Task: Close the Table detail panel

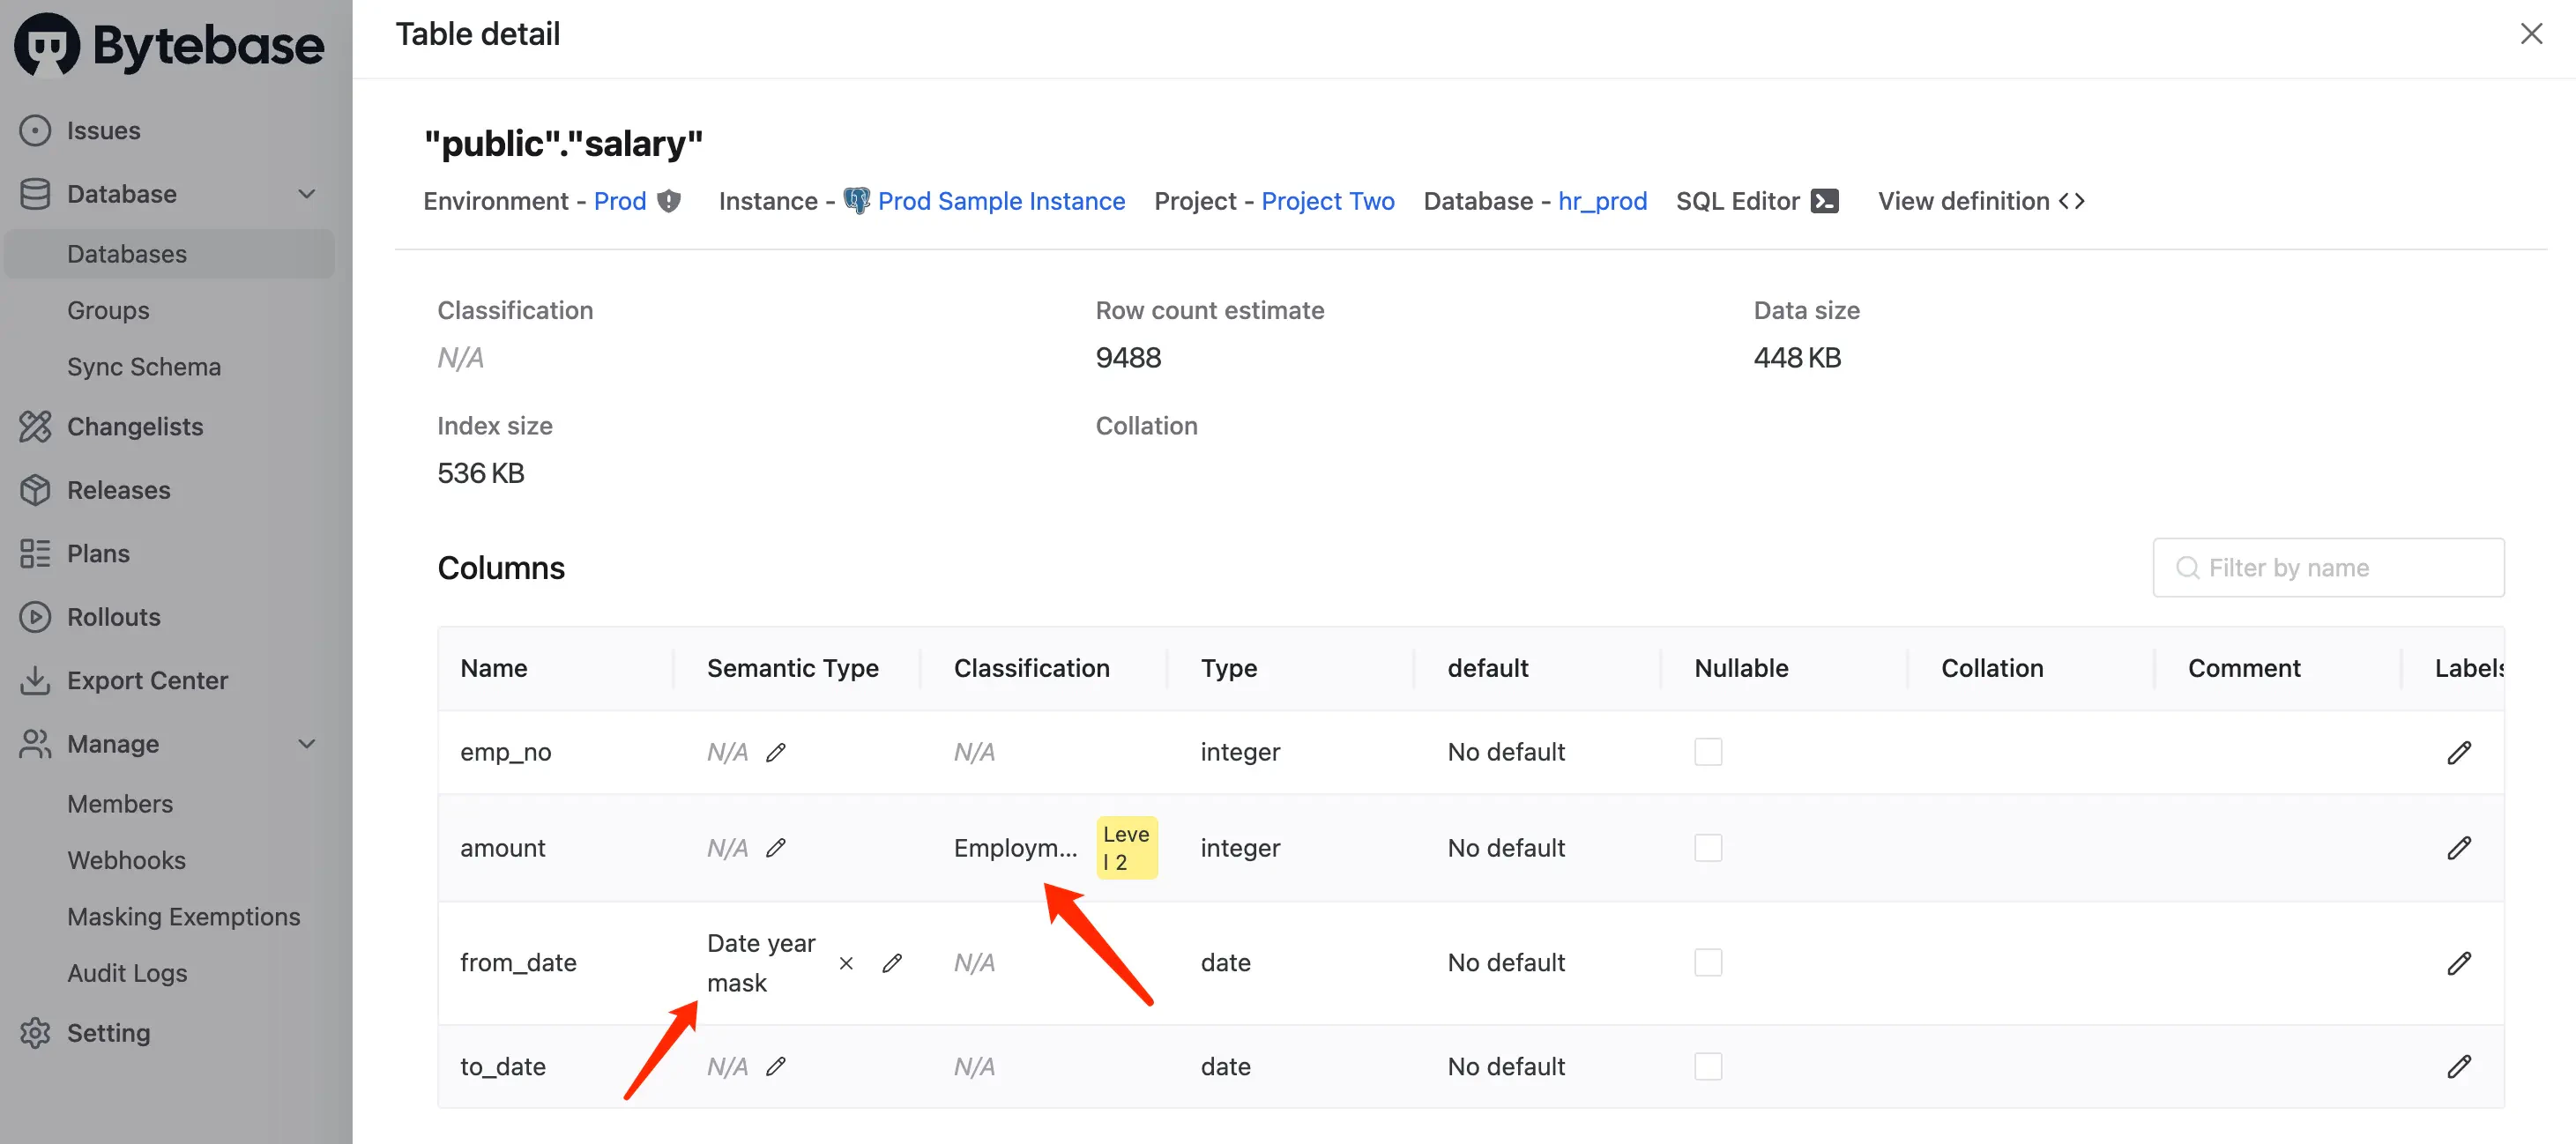Action: (2530, 34)
